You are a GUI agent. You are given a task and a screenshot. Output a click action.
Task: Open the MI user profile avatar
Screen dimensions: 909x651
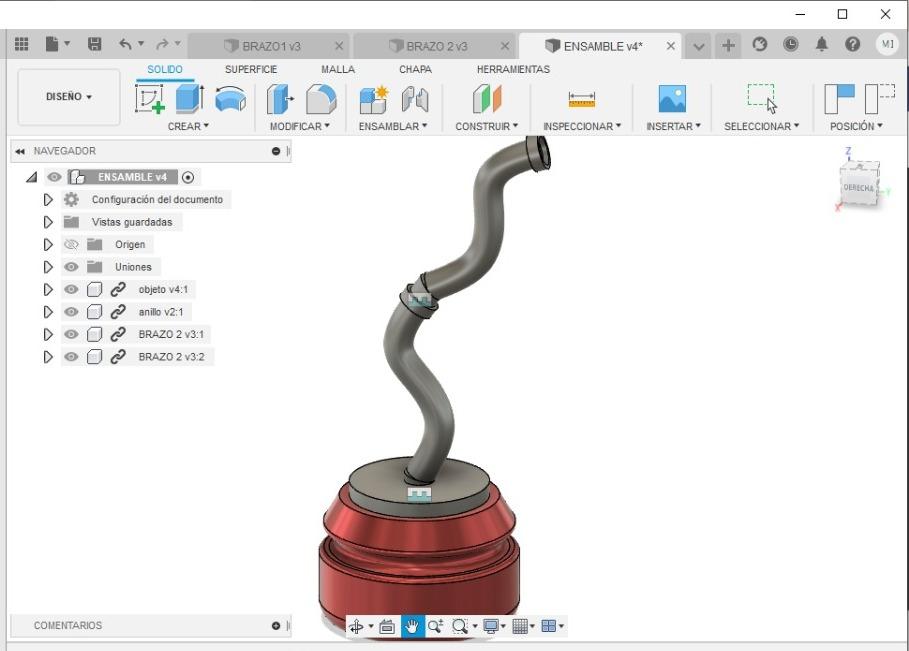pyautogui.click(x=887, y=44)
